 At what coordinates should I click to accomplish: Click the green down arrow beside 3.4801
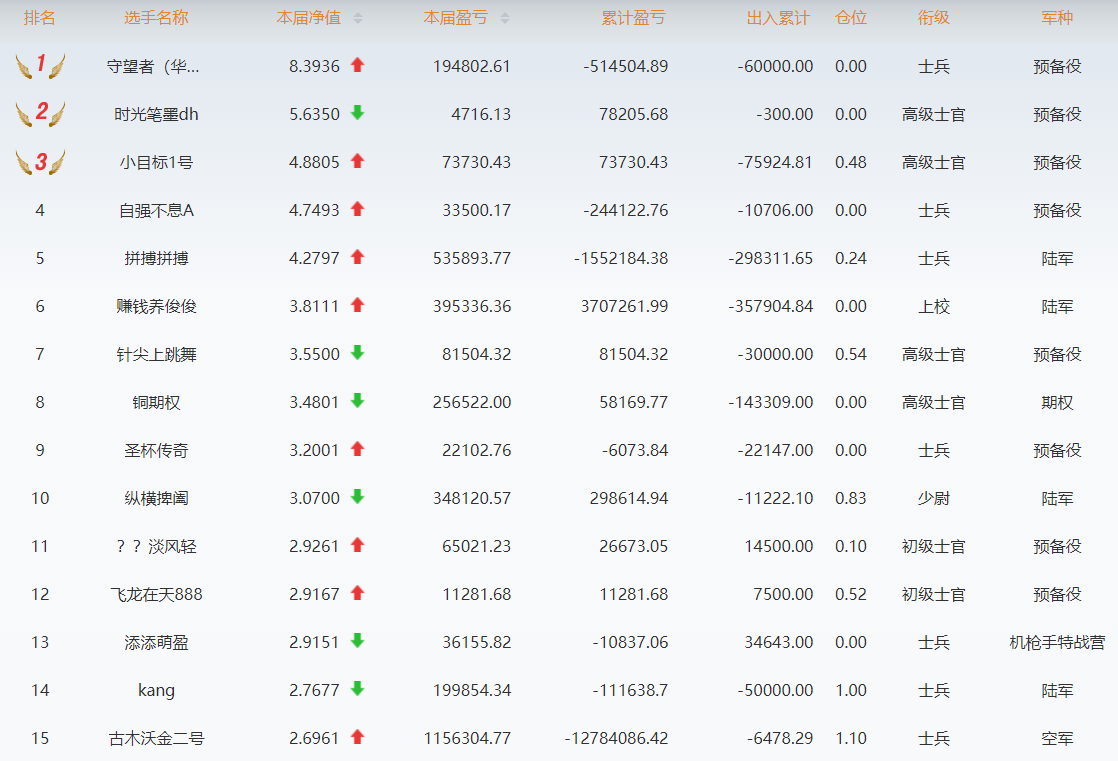click(x=358, y=401)
